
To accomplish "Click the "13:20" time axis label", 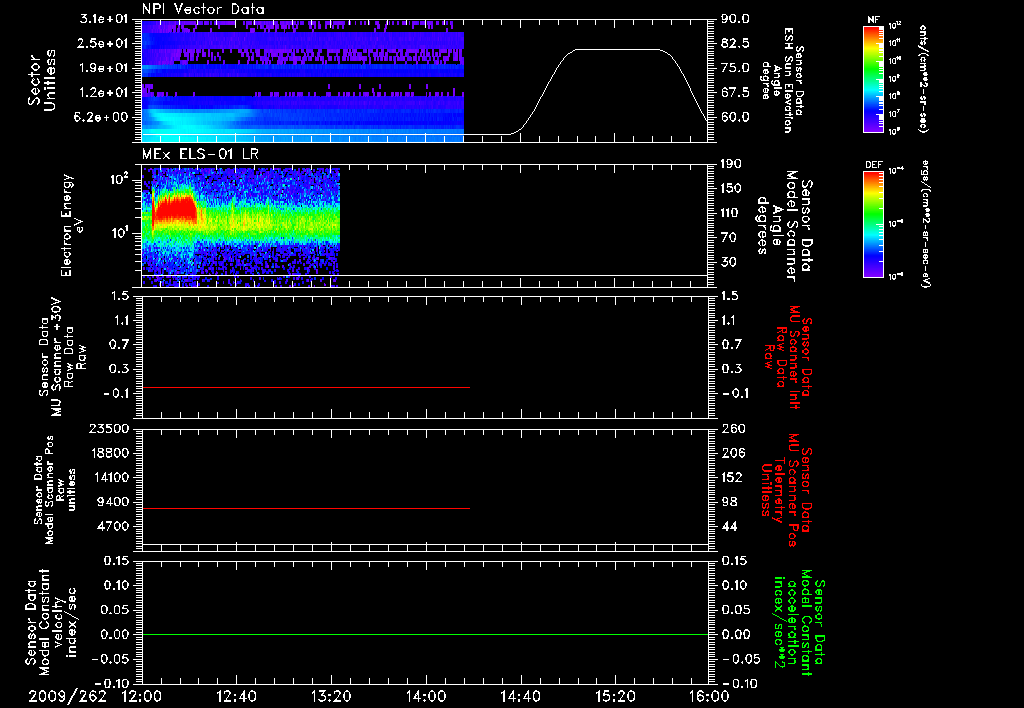I will pos(331,696).
